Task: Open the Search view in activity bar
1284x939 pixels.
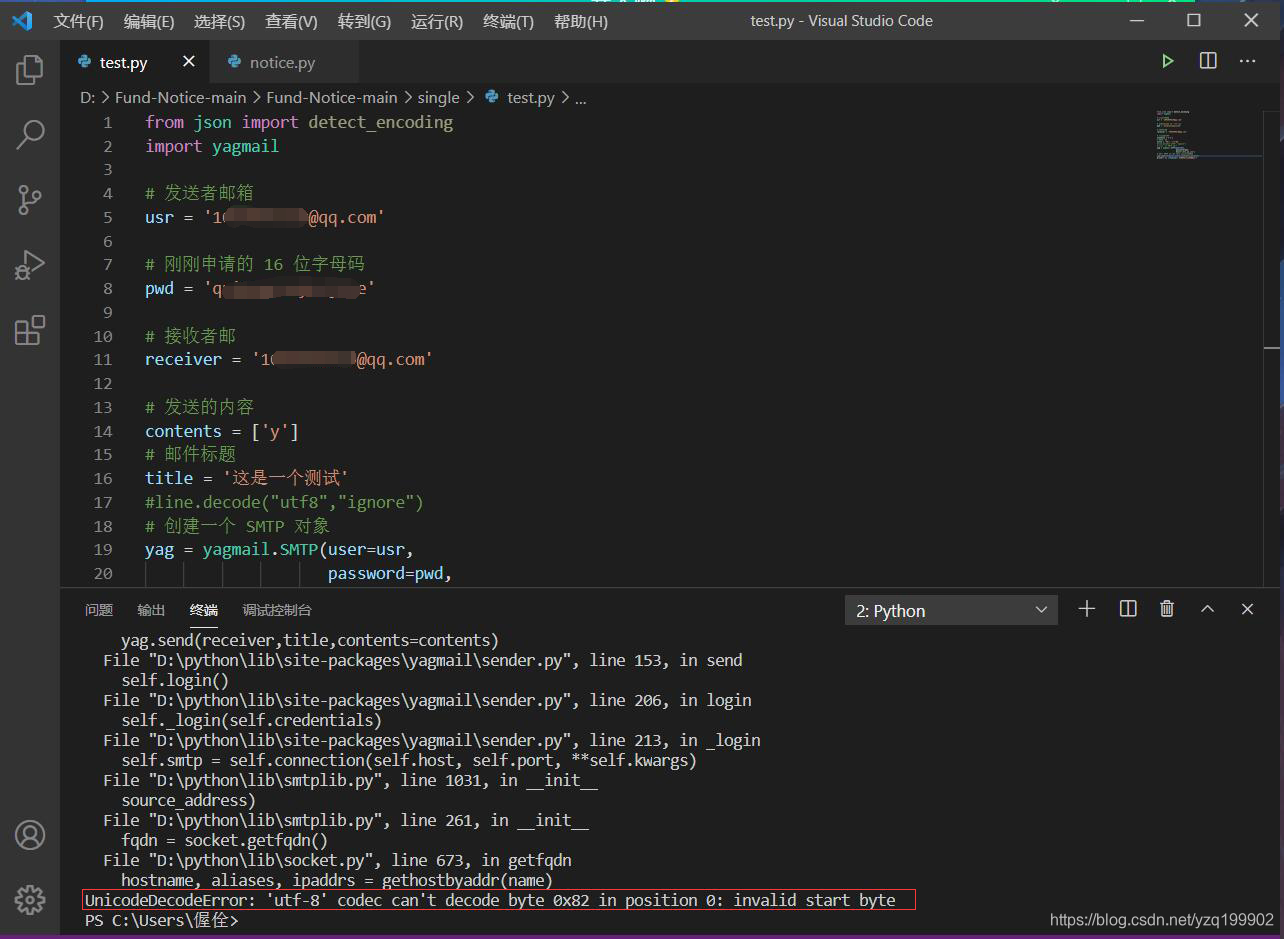Action: pyautogui.click(x=30, y=134)
